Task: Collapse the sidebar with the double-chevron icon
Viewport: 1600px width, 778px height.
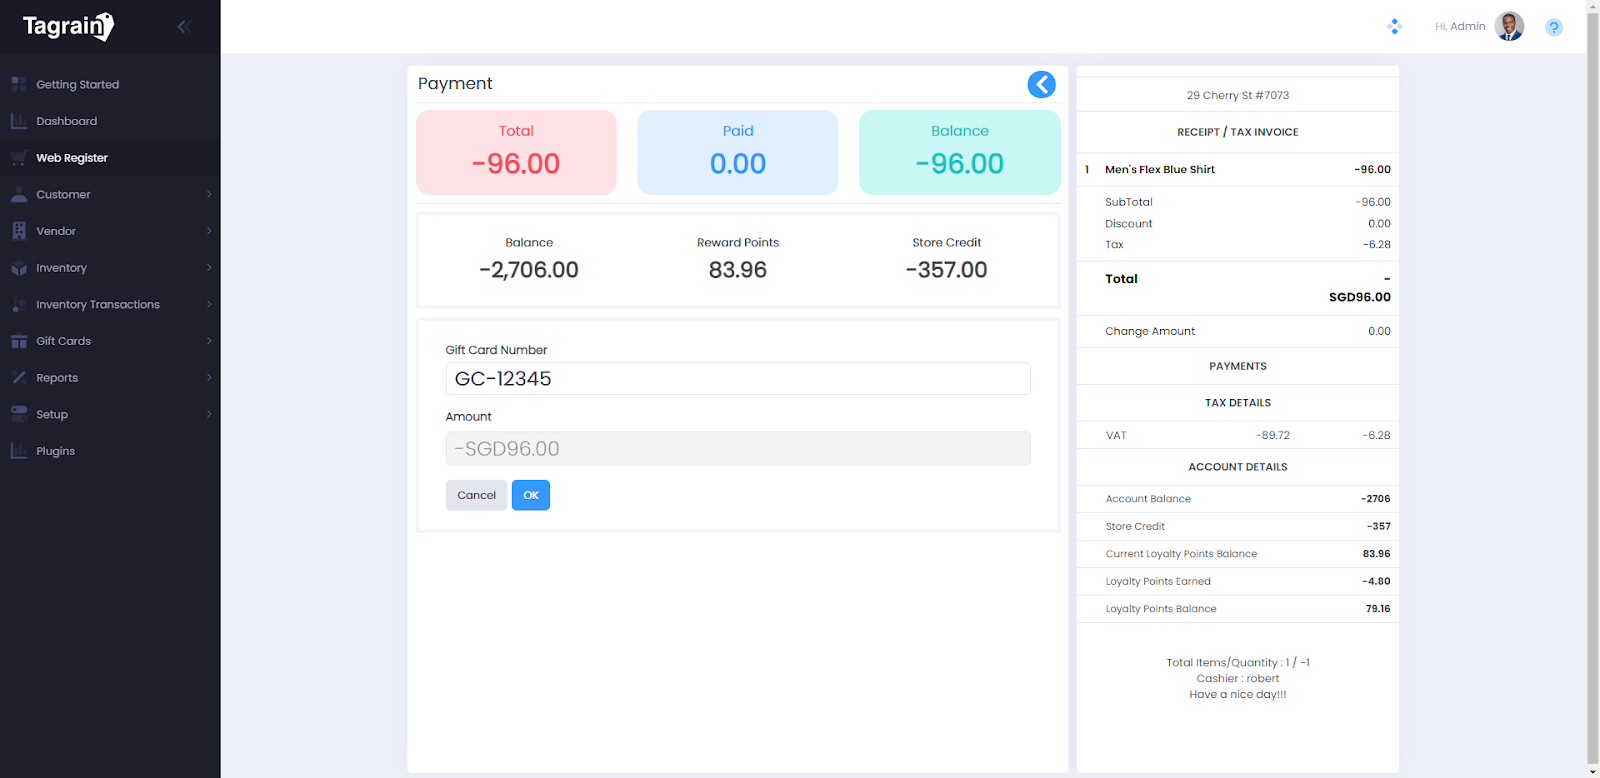Action: 183,27
